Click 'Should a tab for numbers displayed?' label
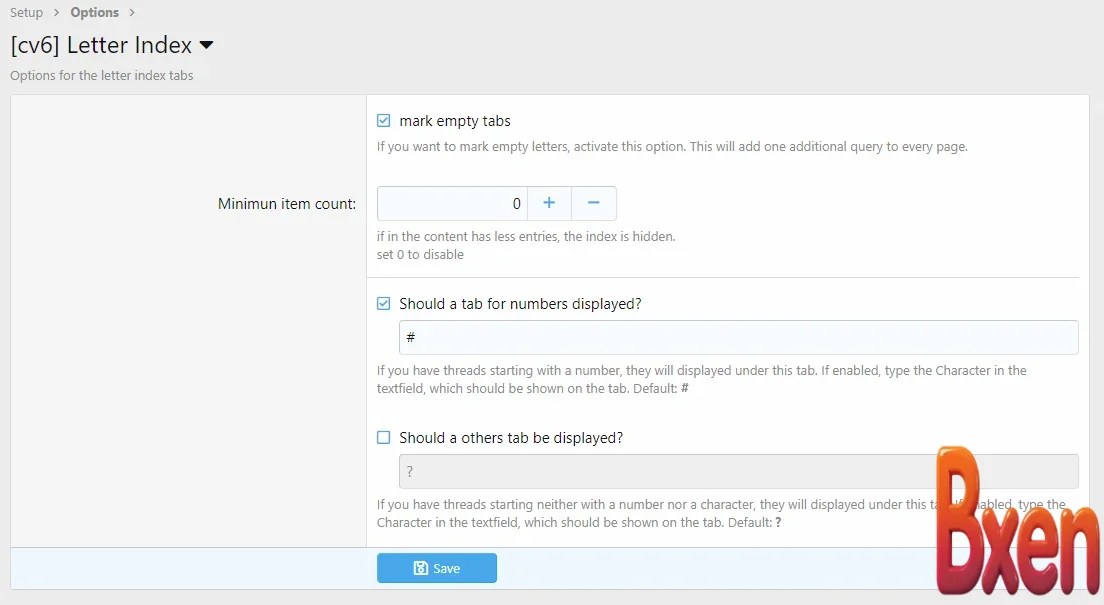The image size is (1104, 605). (520, 304)
